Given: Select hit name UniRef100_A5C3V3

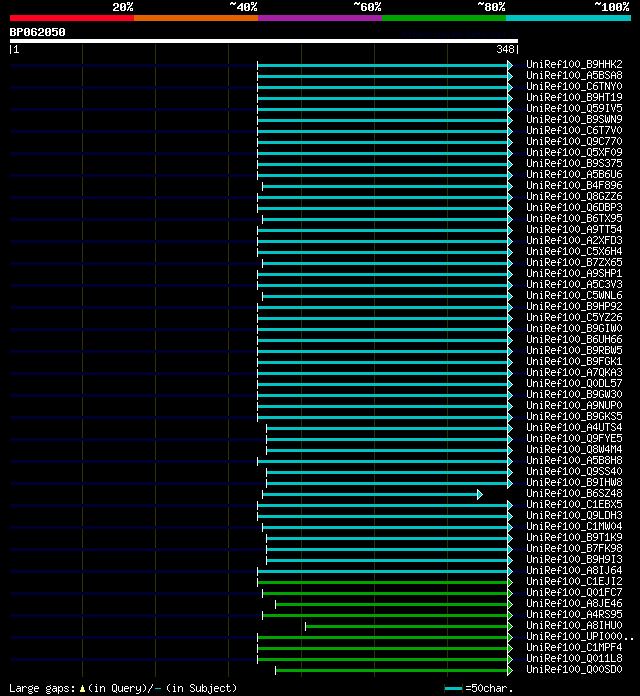Looking at the screenshot, I should tap(574, 285).
